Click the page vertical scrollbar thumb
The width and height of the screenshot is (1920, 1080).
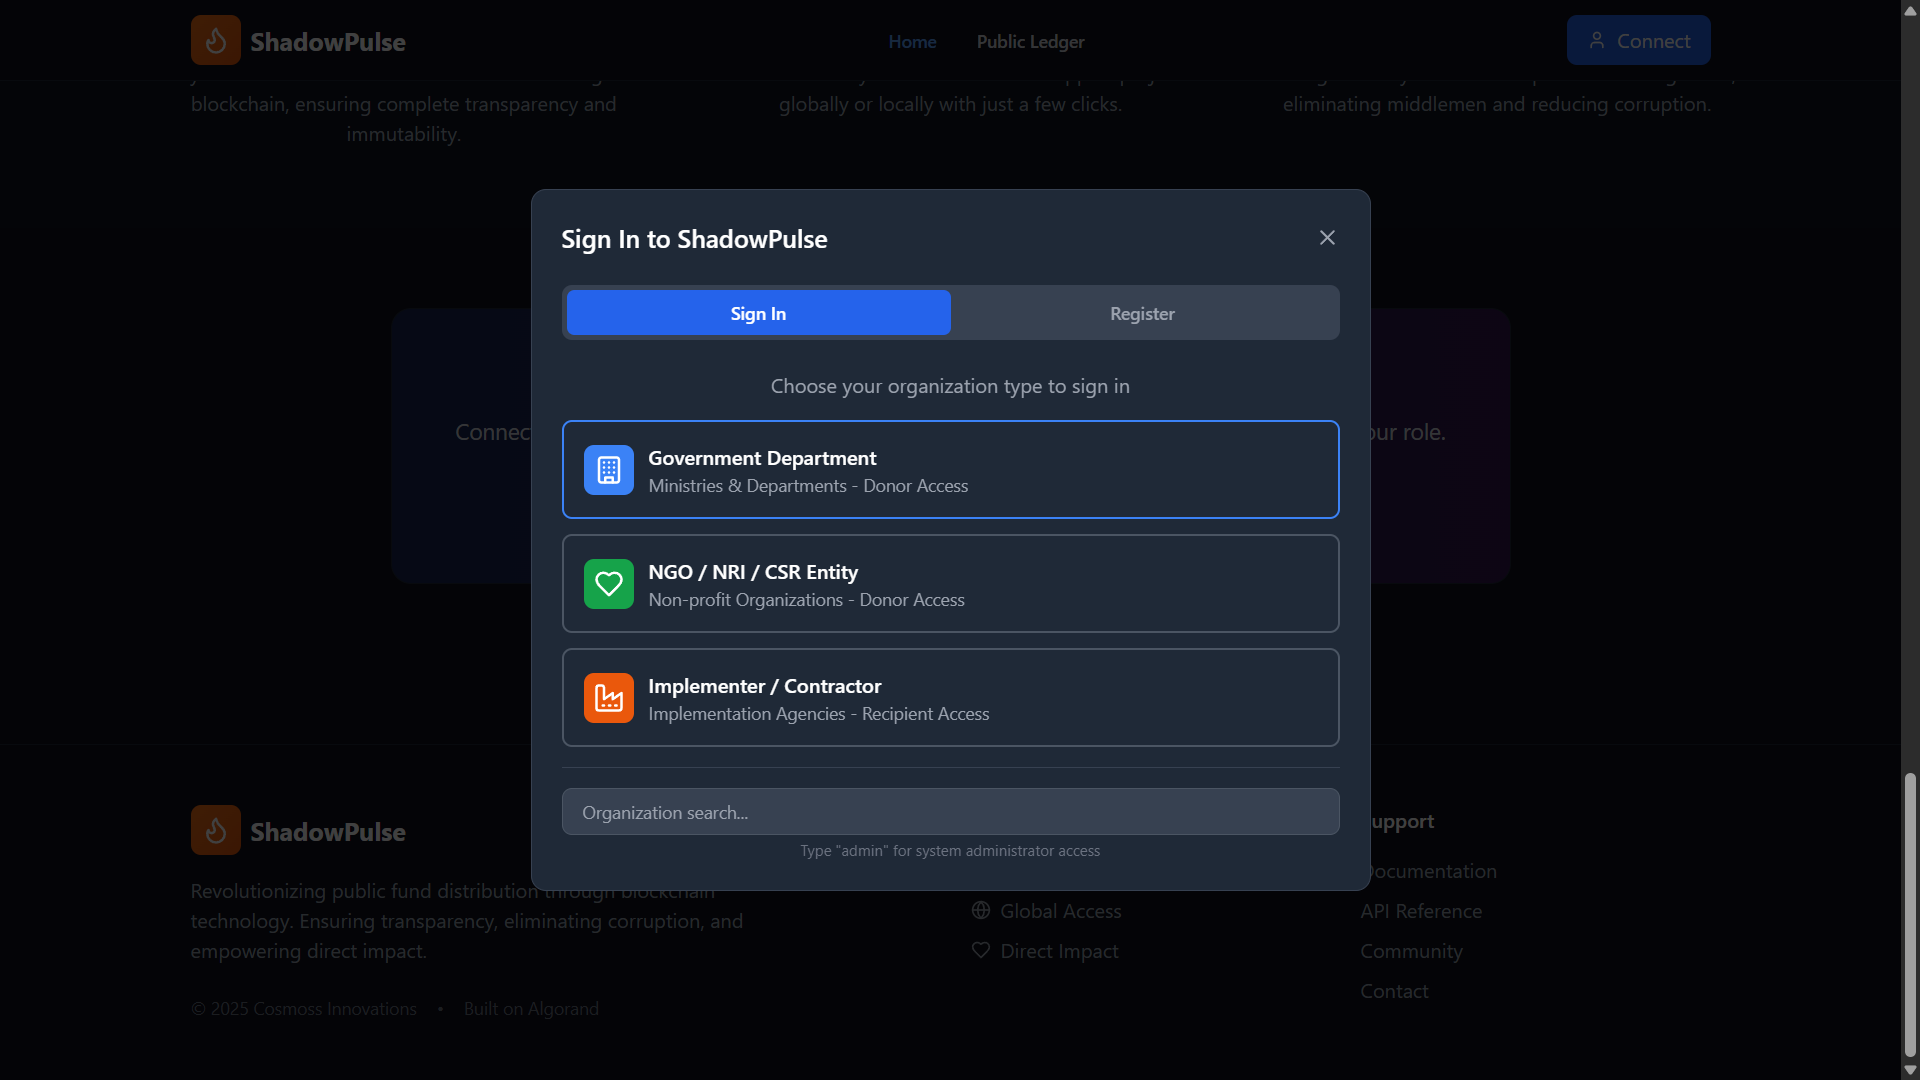[x=1910, y=915]
